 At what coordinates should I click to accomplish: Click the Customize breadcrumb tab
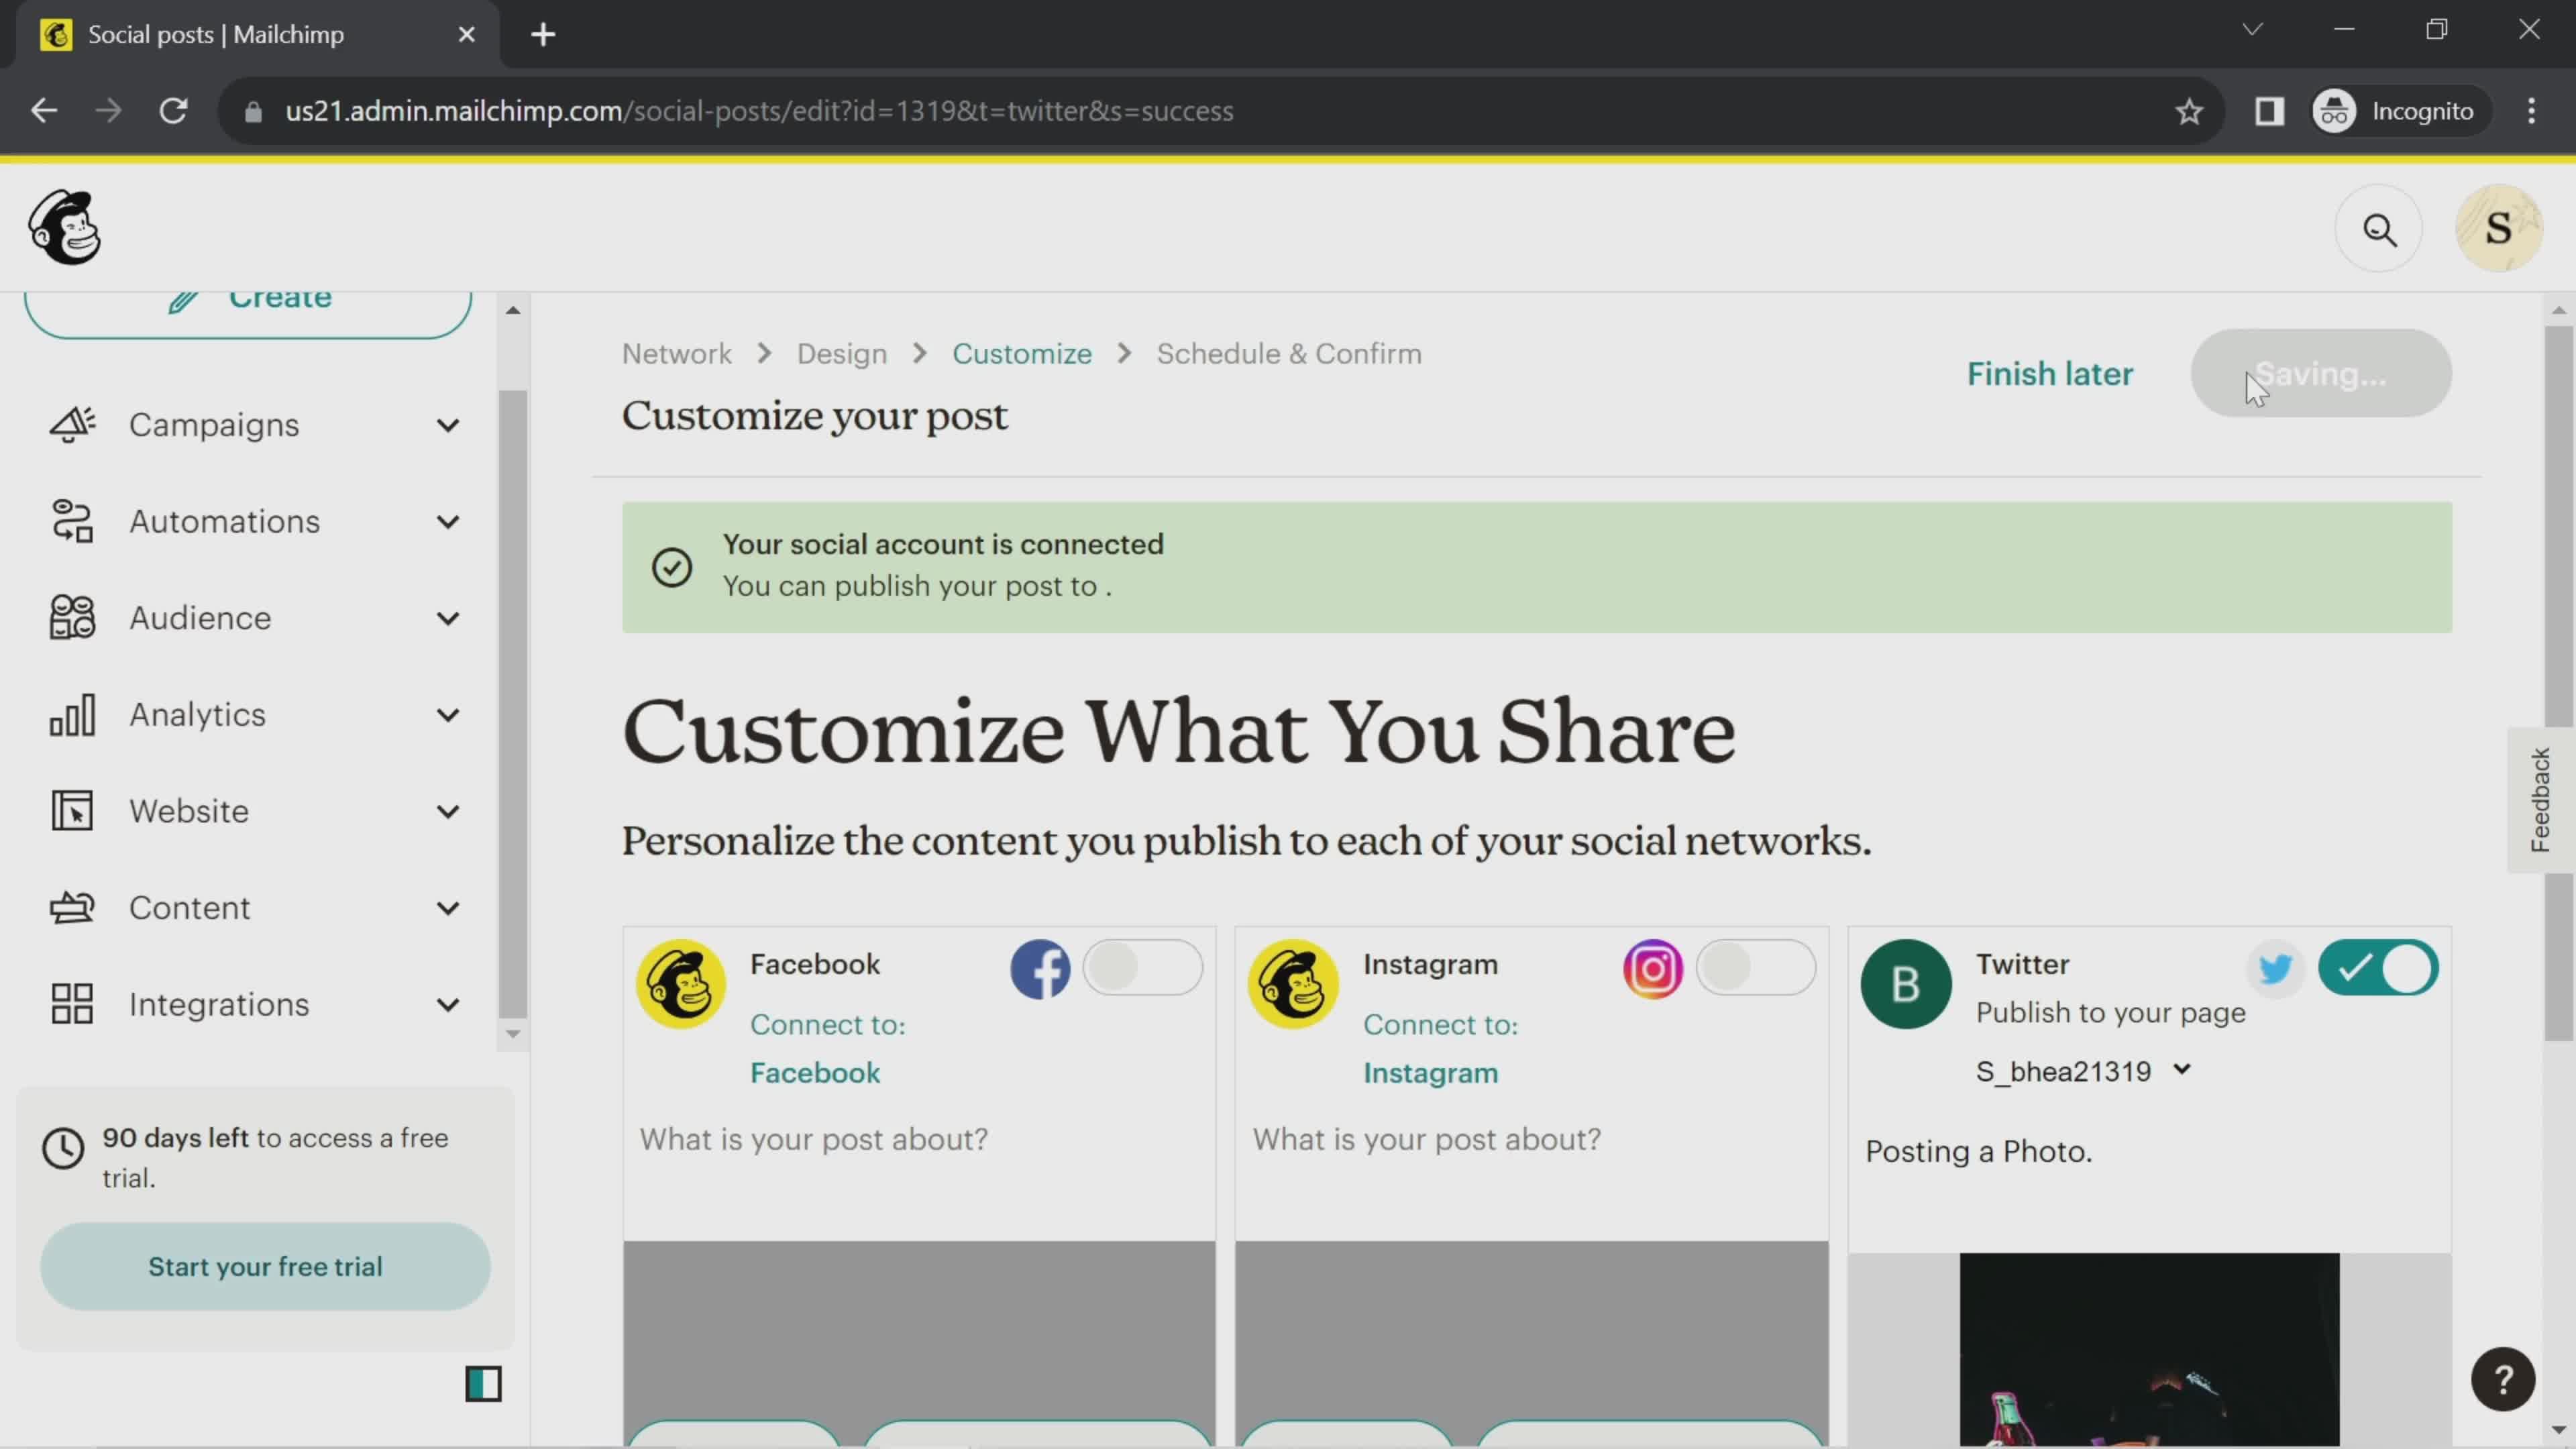pos(1021,352)
